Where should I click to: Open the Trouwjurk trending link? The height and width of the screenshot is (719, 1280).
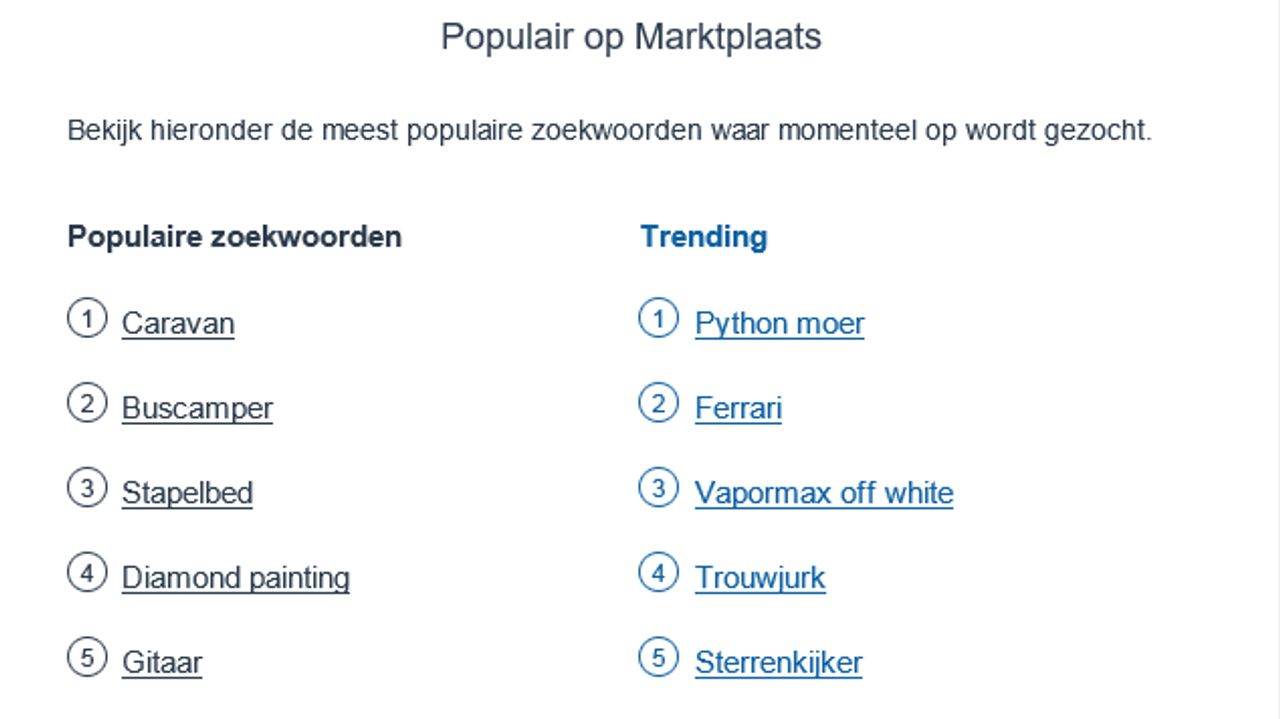pos(760,578)
